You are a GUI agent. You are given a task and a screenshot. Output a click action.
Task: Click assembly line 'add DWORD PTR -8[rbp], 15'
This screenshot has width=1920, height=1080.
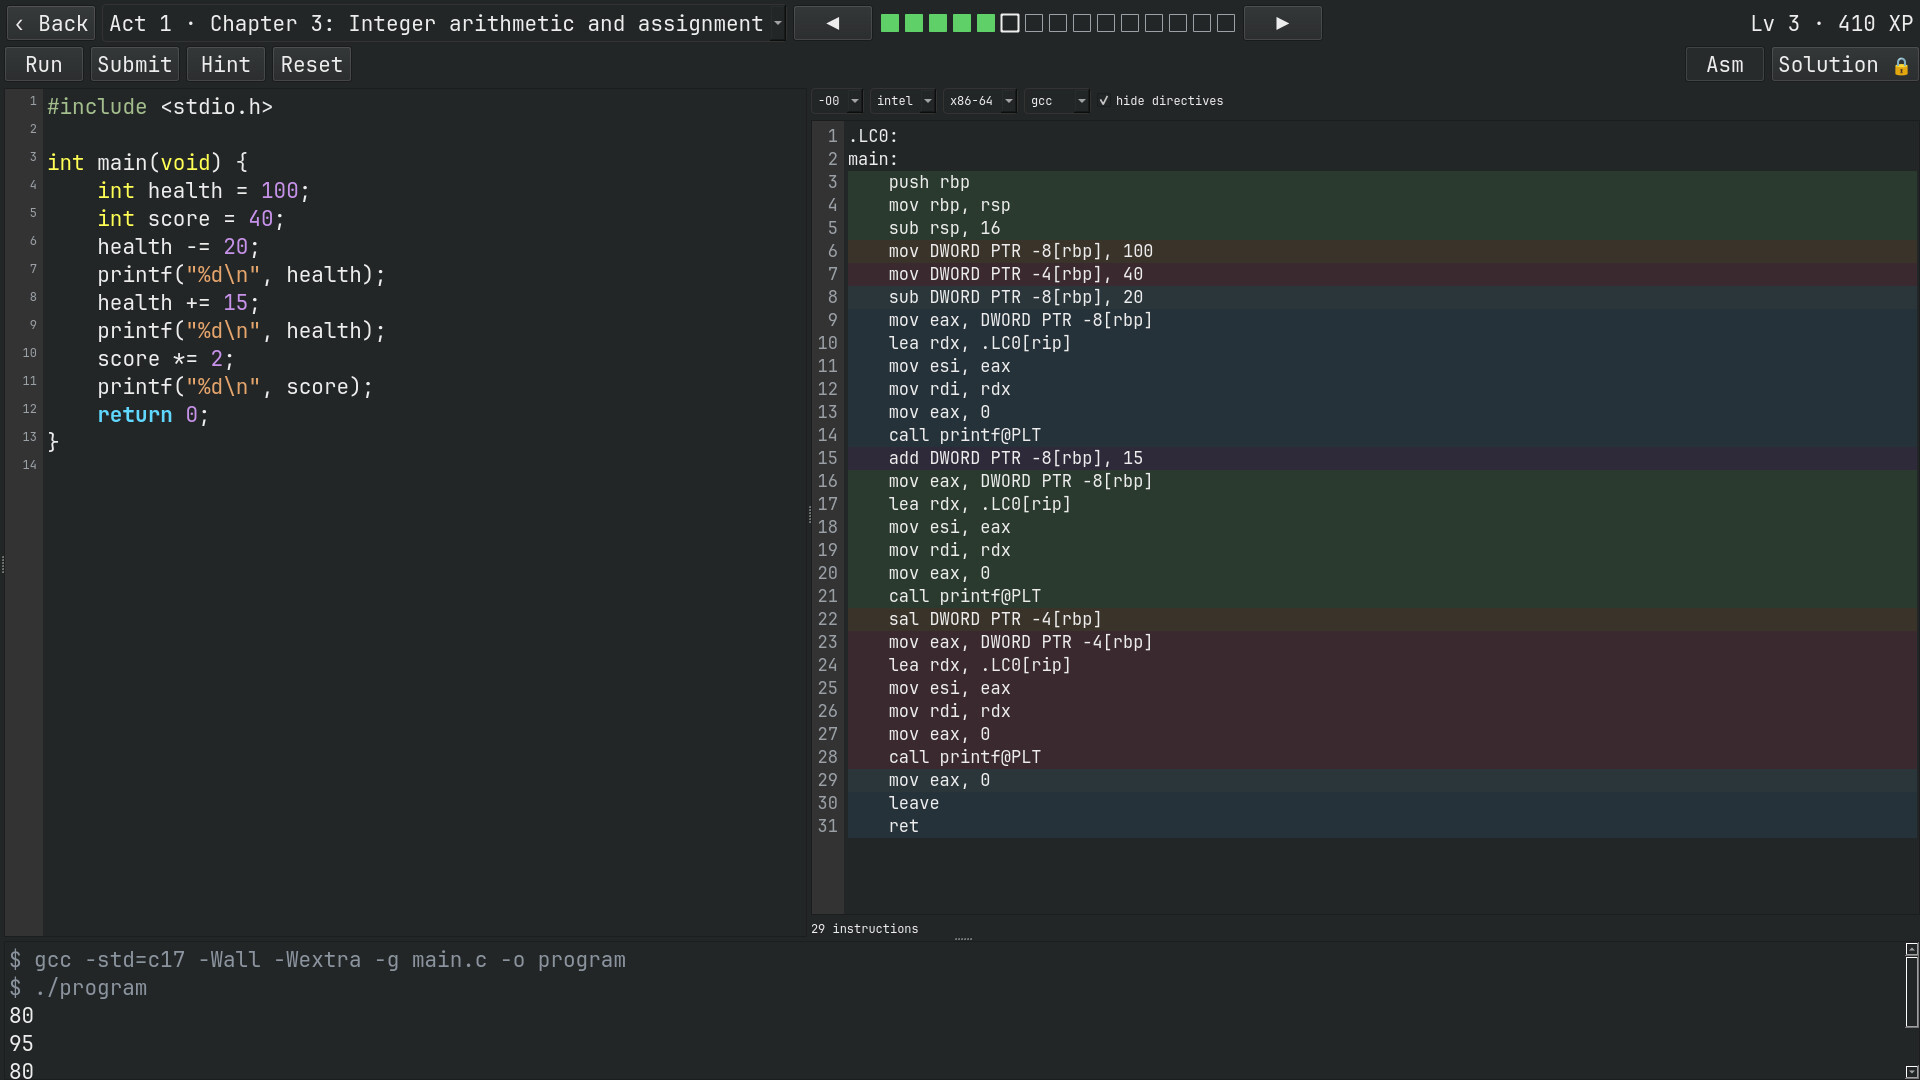click(1015, 458)
